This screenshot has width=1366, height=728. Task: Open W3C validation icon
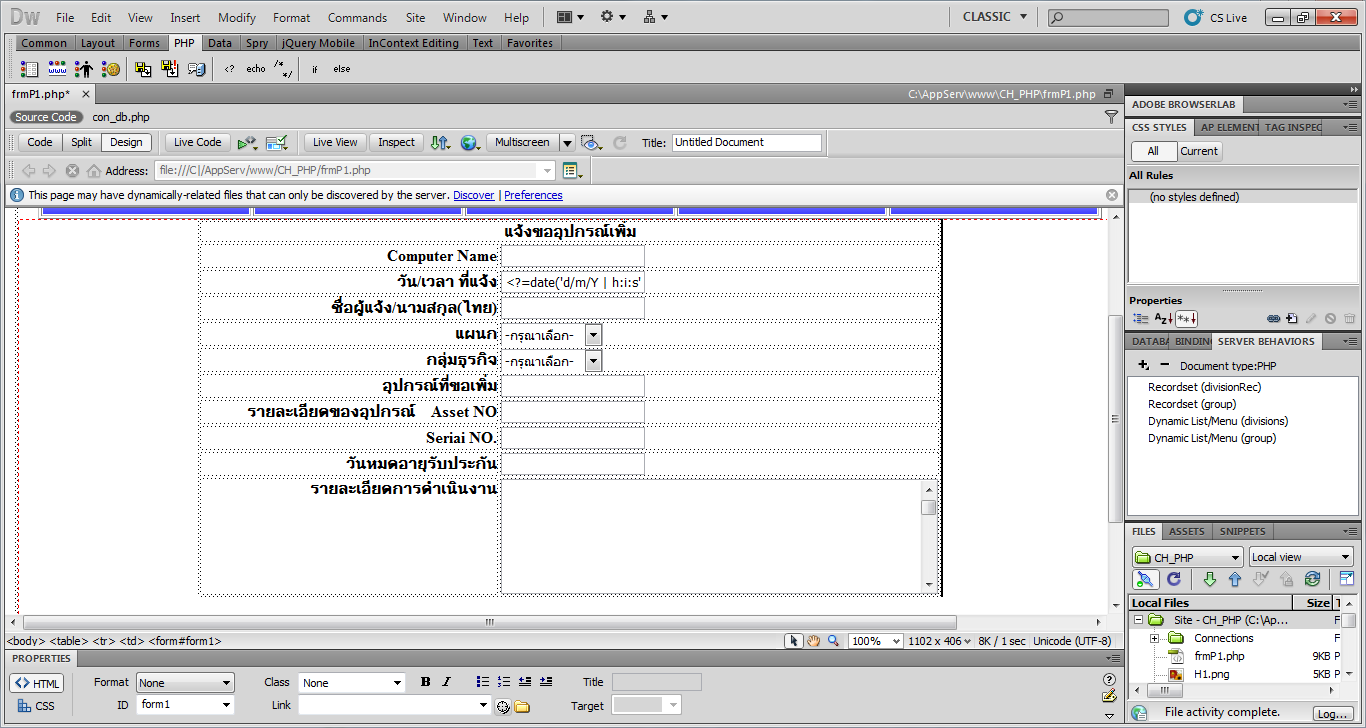coord(277,143)
